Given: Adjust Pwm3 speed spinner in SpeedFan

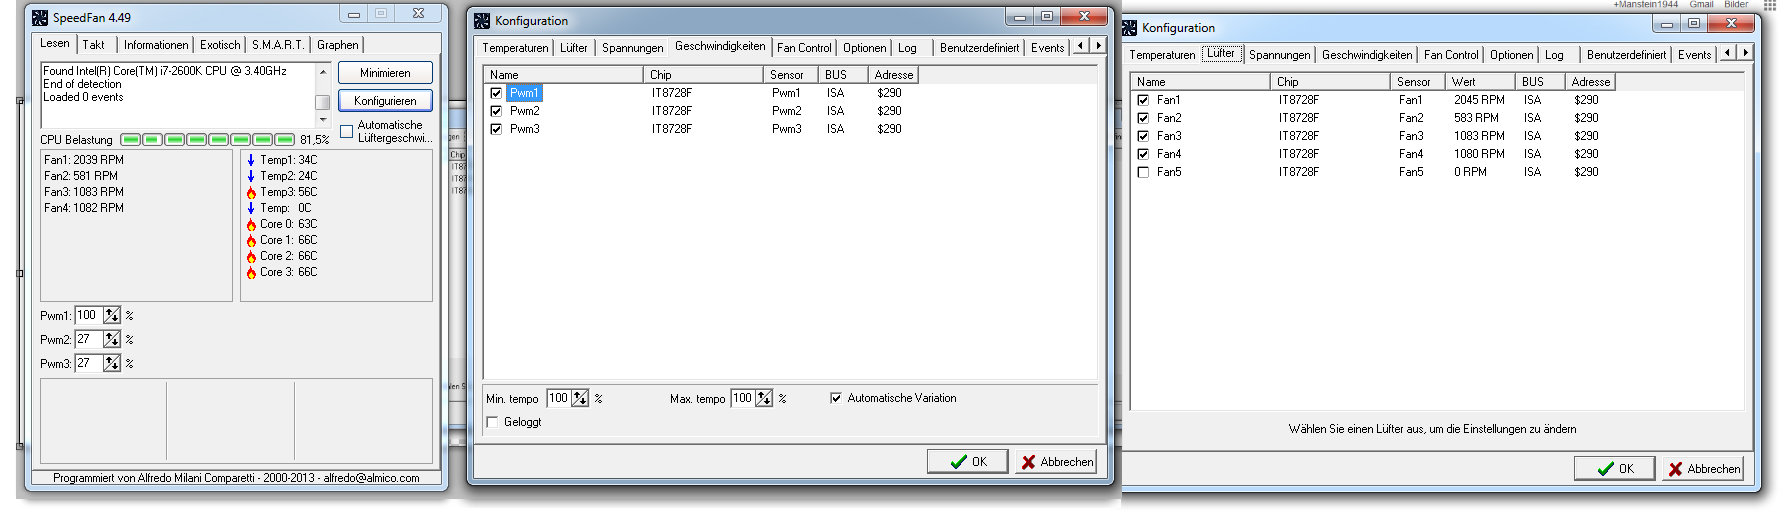Looking at the screenshot, I should click(112, 363).
